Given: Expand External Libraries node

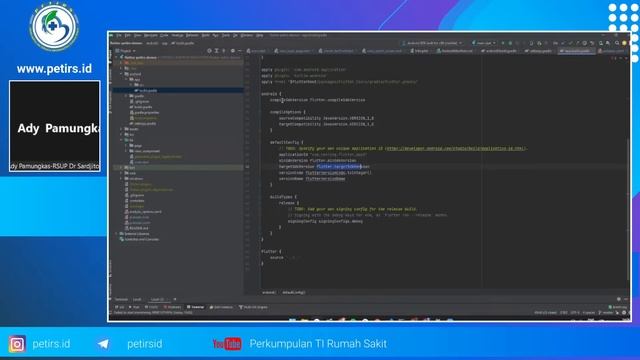Looking at the screenshot, I should [x=117, y=234].
